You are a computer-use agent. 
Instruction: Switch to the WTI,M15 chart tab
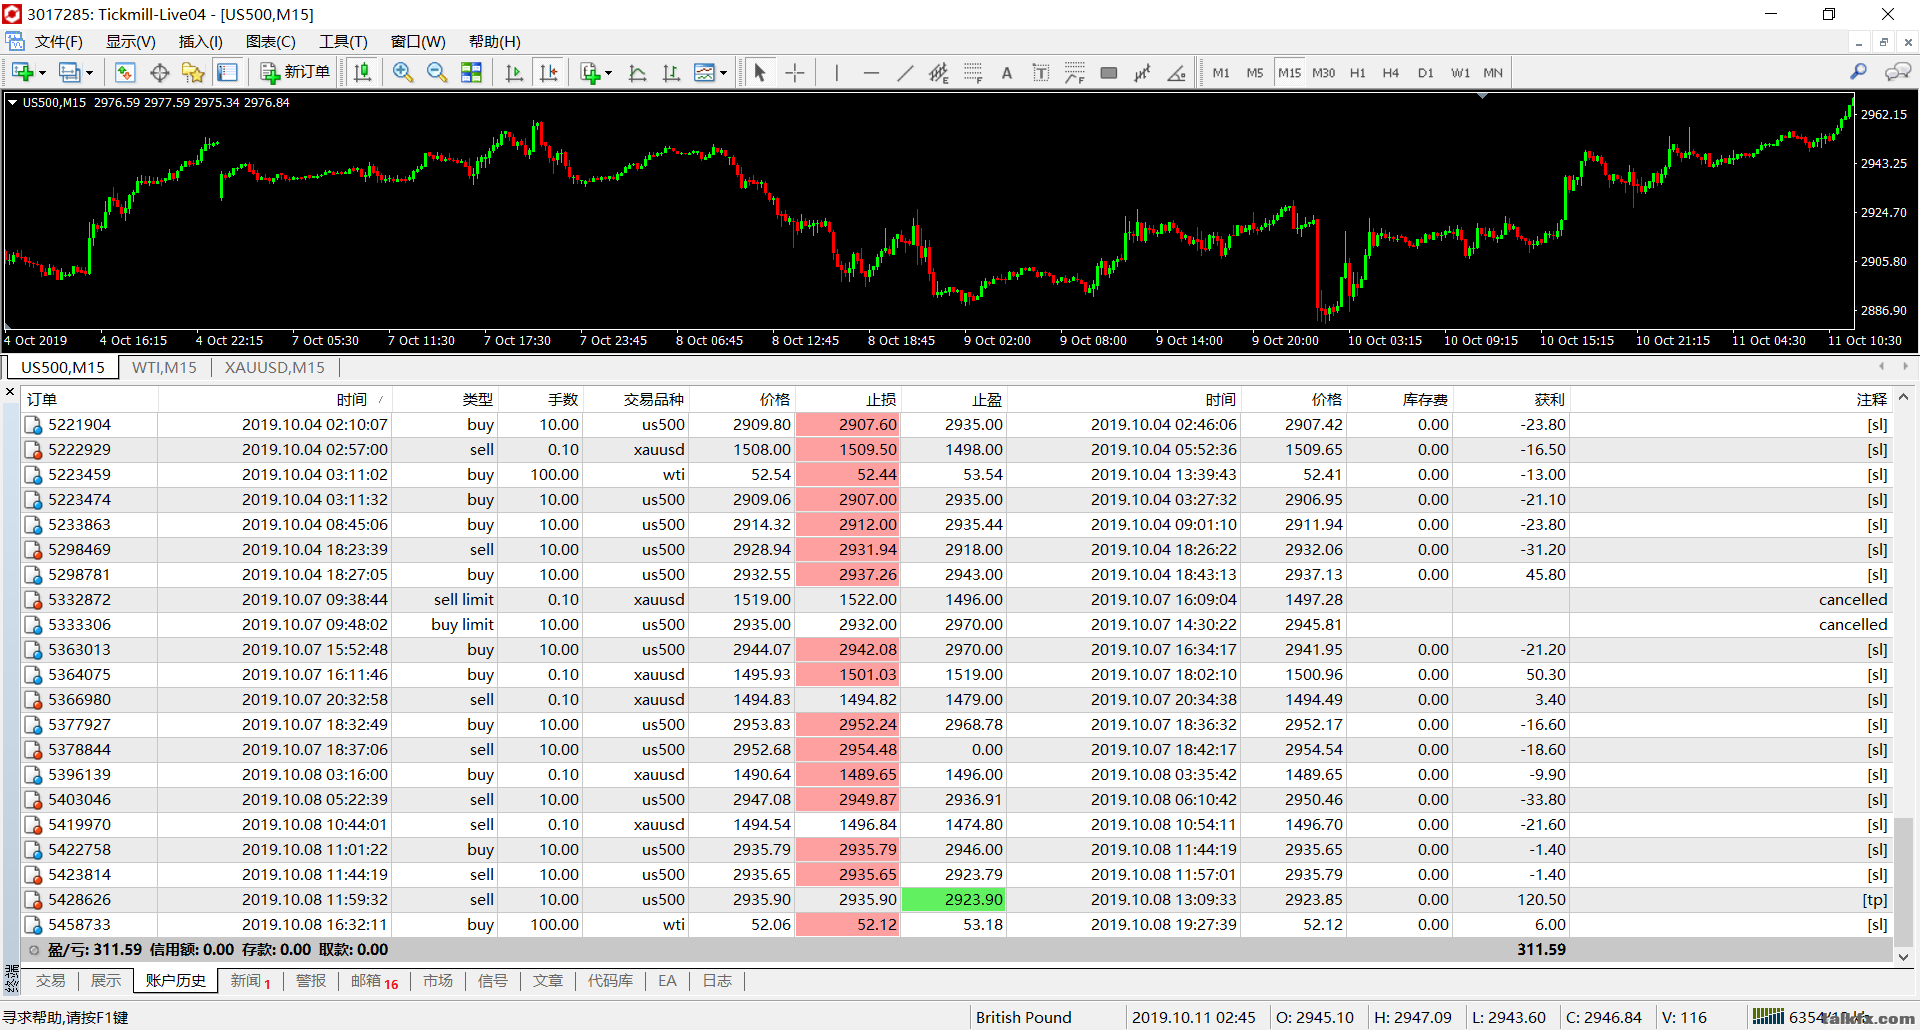pyautogui.click(x=164, y=367)
